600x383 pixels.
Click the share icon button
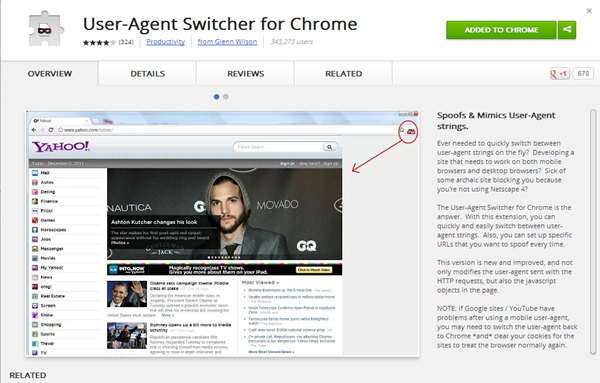click(x=567, y=30)
